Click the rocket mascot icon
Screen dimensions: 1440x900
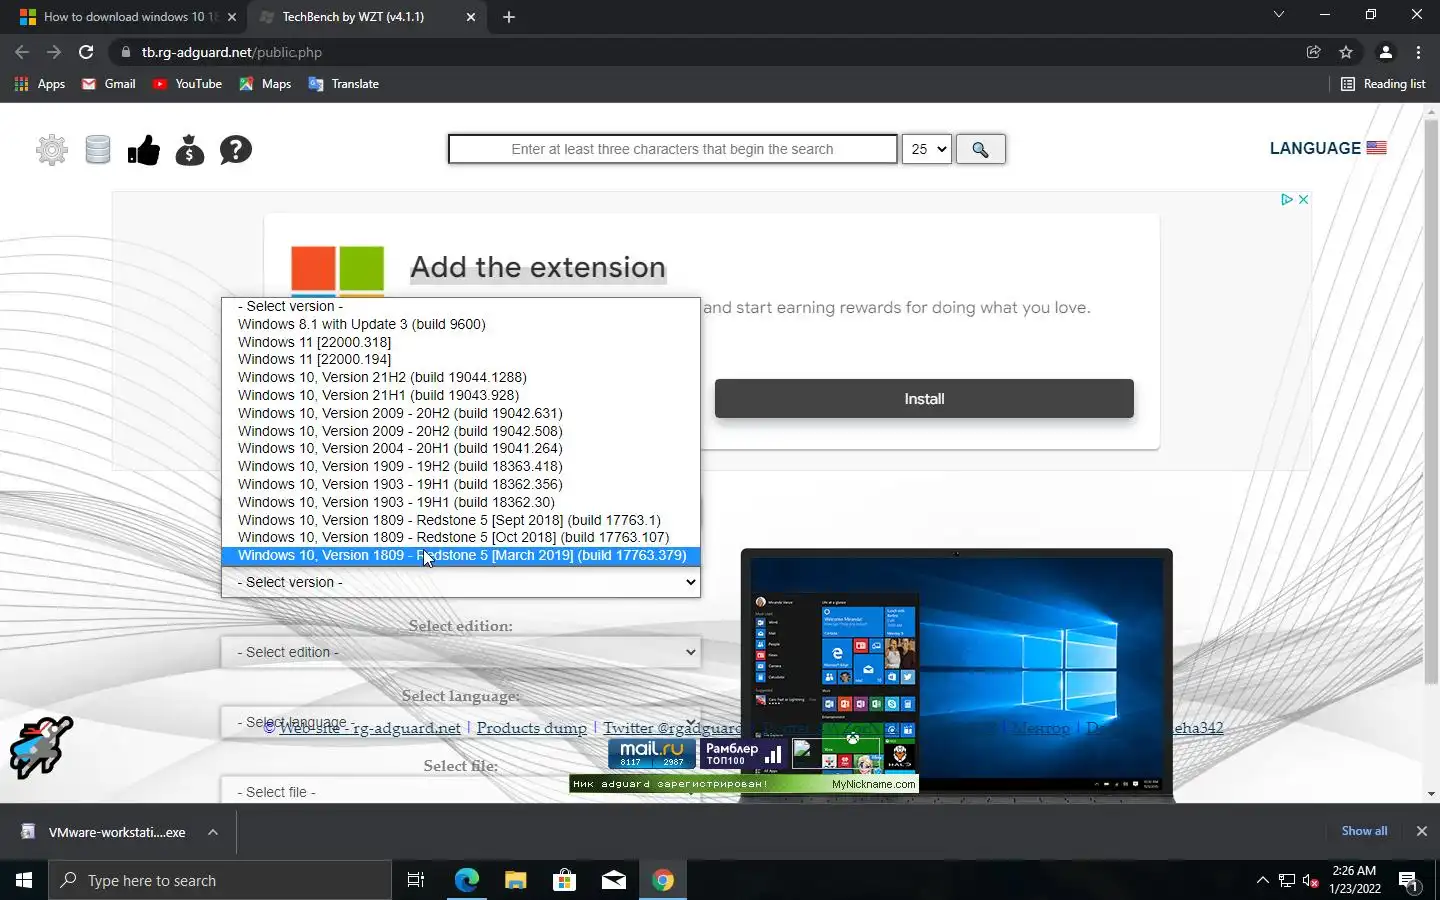(41, 747)
